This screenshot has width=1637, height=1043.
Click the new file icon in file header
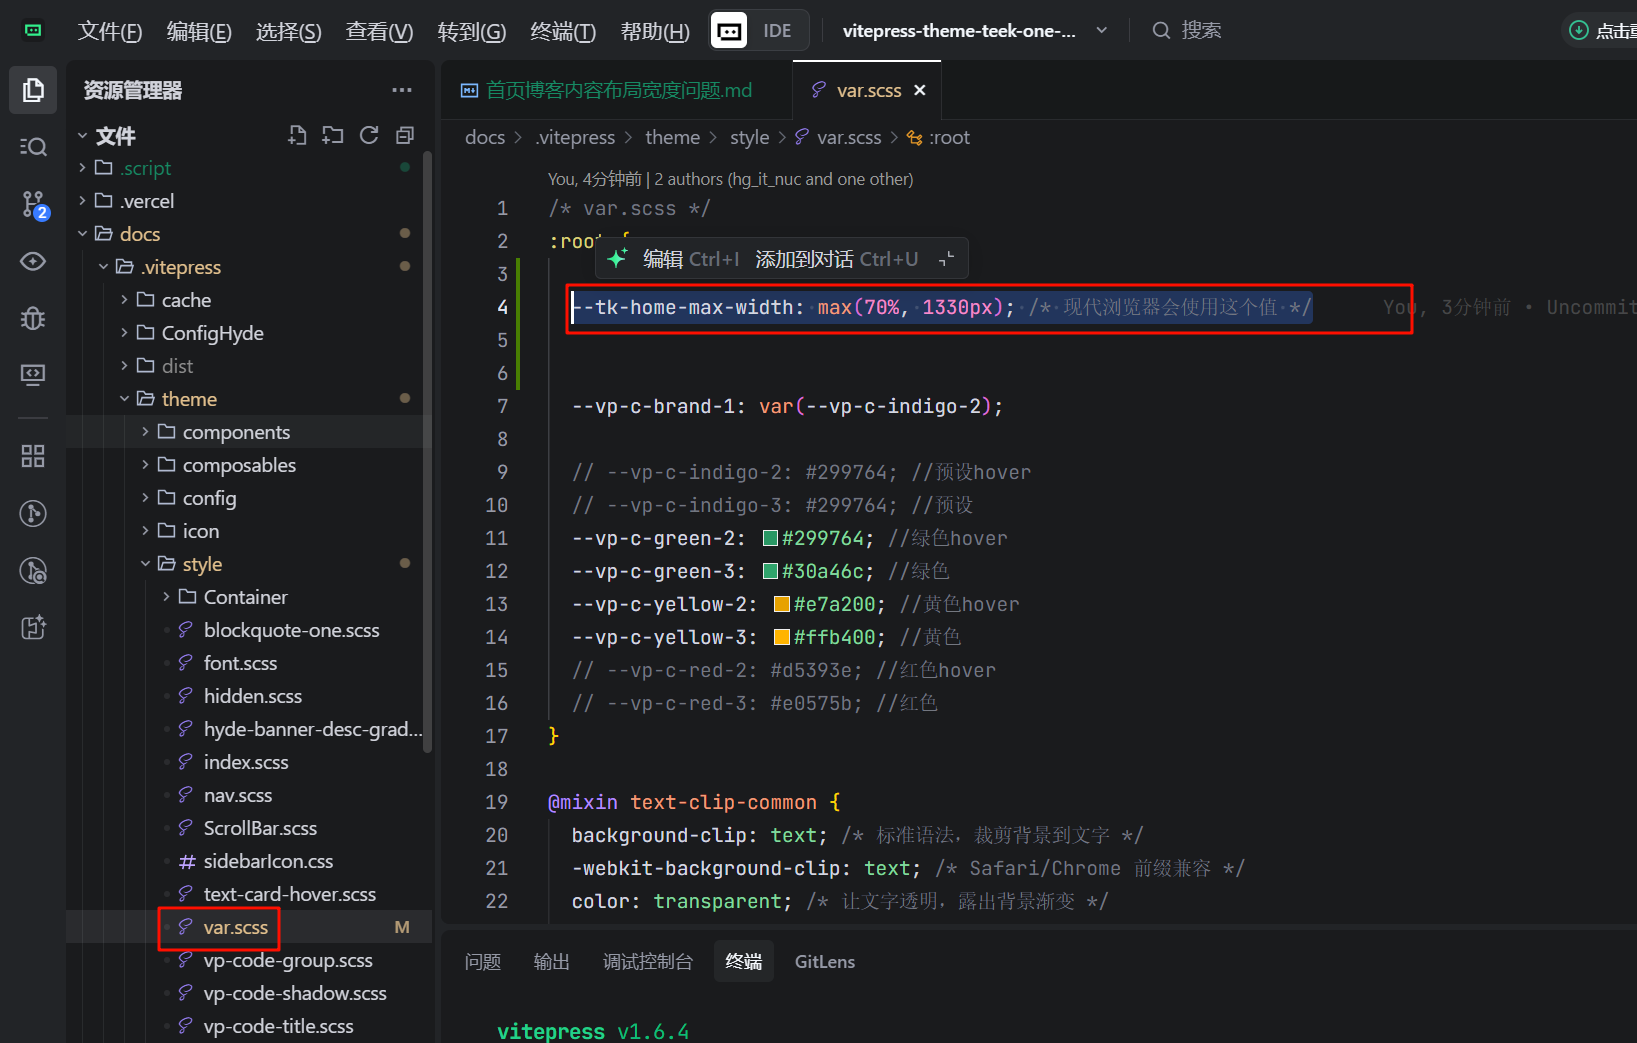[x=297, y=135]
